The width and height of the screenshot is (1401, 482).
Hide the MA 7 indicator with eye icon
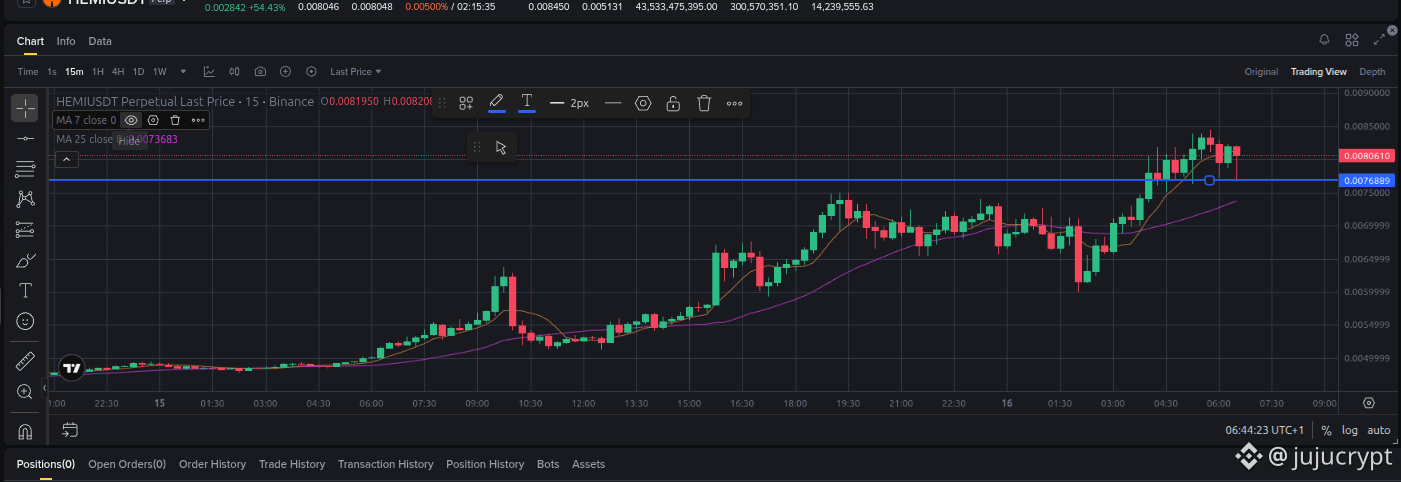[131, 120]
